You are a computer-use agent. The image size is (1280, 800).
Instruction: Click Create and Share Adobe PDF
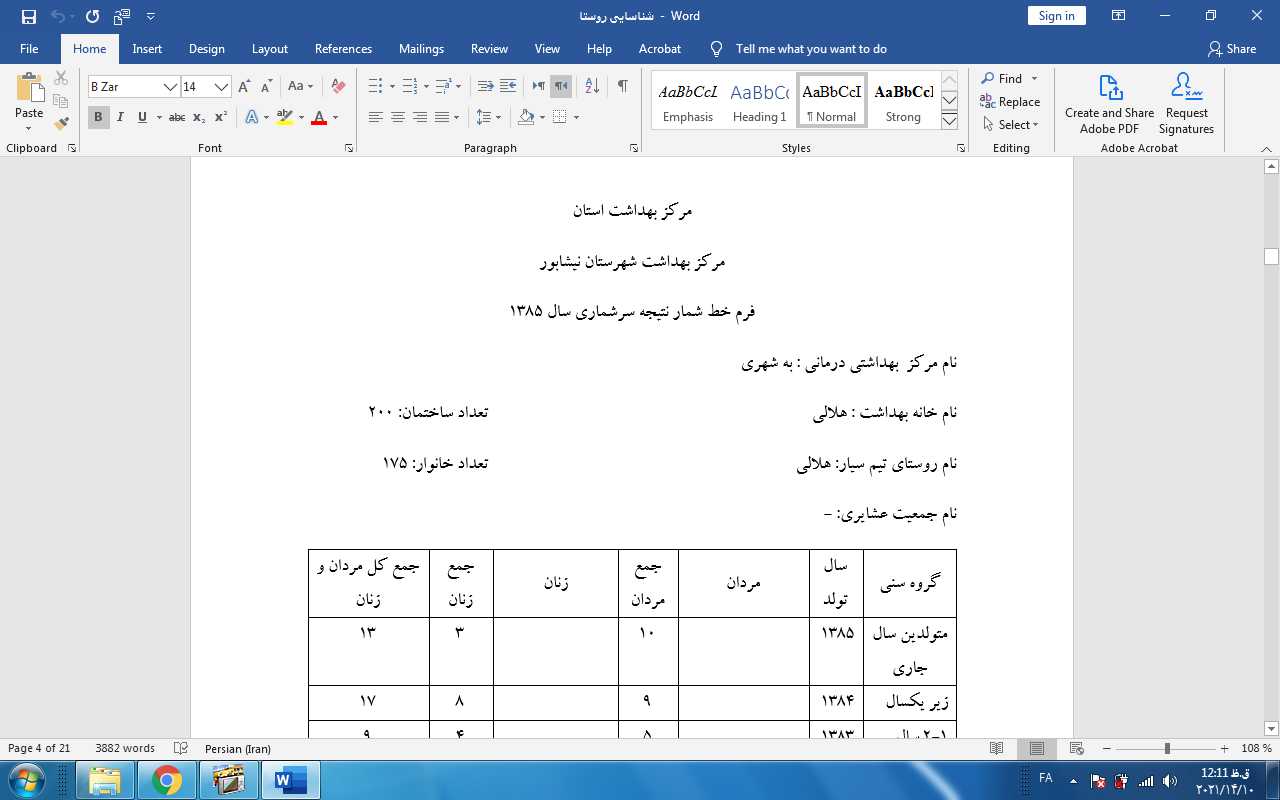tap(1109, 104)
